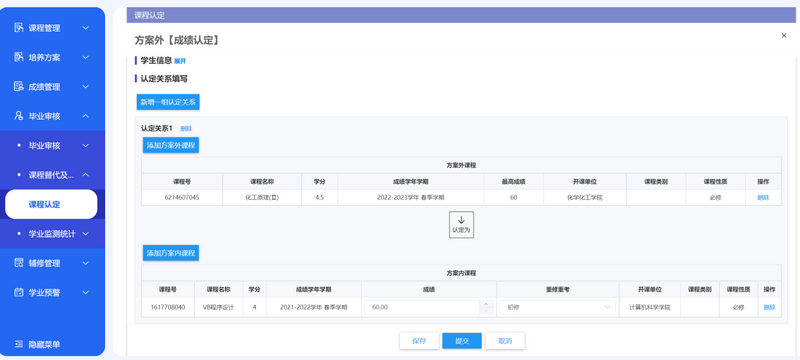Open the 重修重考 dropdown showing 初修
Image resolution: width=800 pixels, height=360 pixels.
tap(558, 307)
